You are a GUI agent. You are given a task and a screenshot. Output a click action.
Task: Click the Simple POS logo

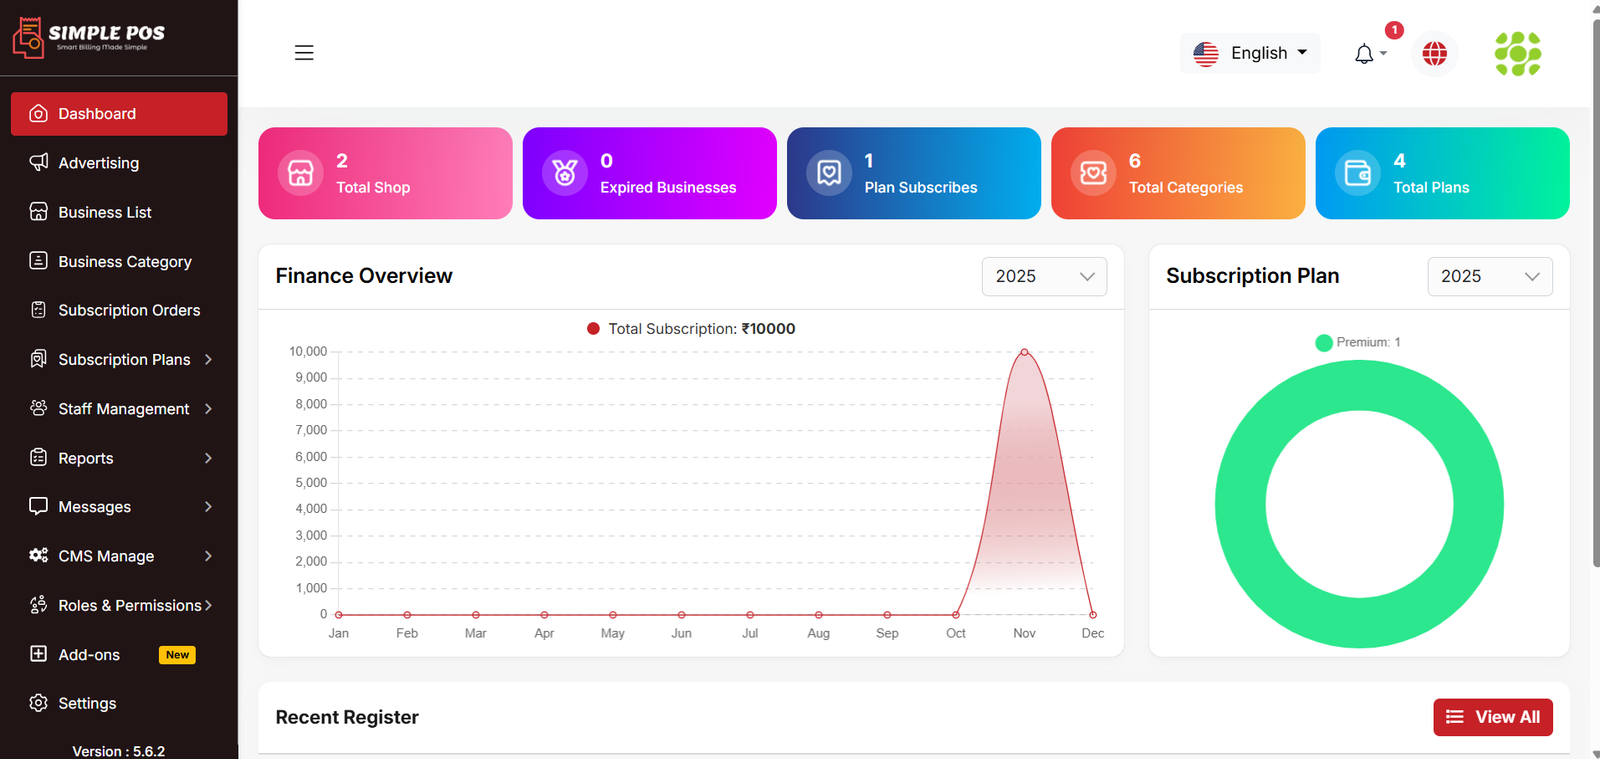pyautogui.click(x=89, y=37)
